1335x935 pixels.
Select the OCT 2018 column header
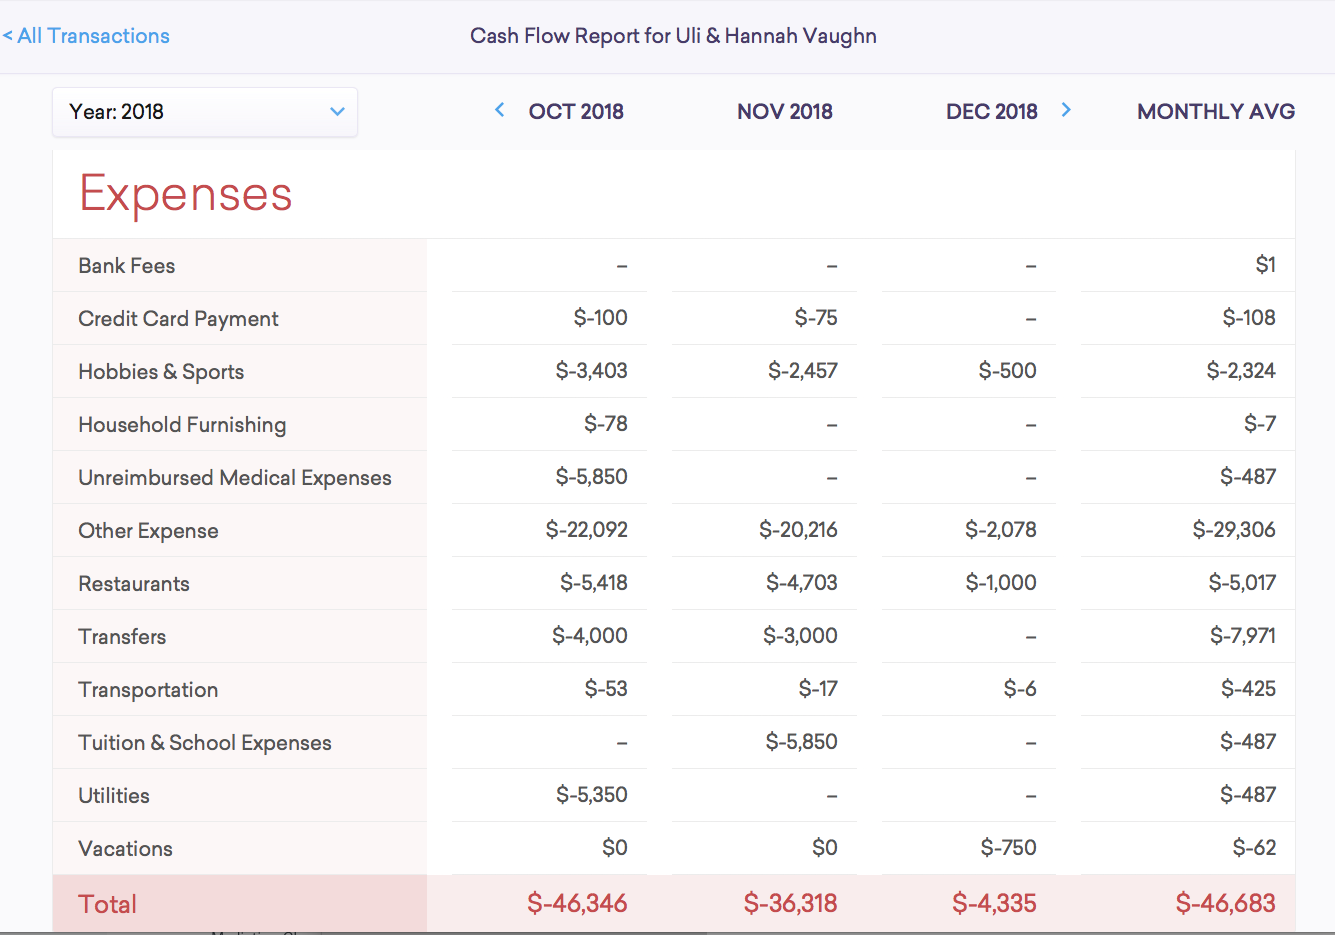click(x=576, y=111)
